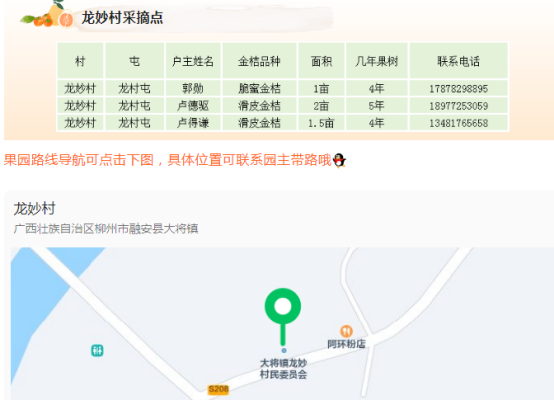Click the address 广西壮族自治区柳州市融安县大将镇
554x400 pixels.
pos(106,229)
